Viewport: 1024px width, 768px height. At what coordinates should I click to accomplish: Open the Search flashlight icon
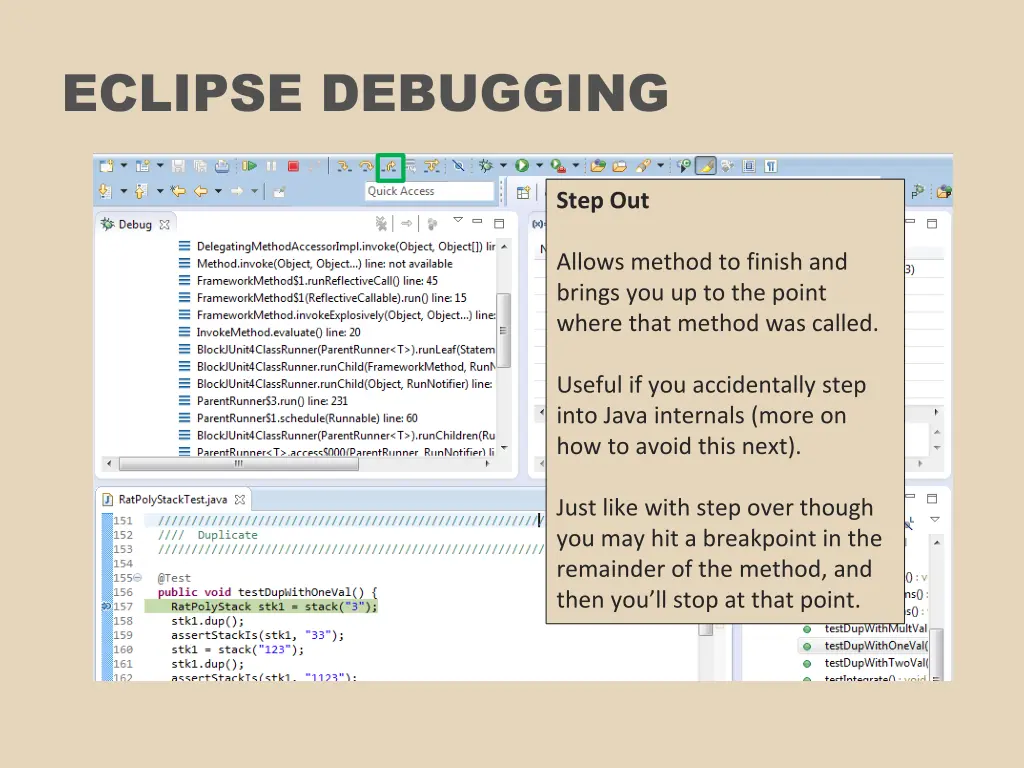[644, 165]
